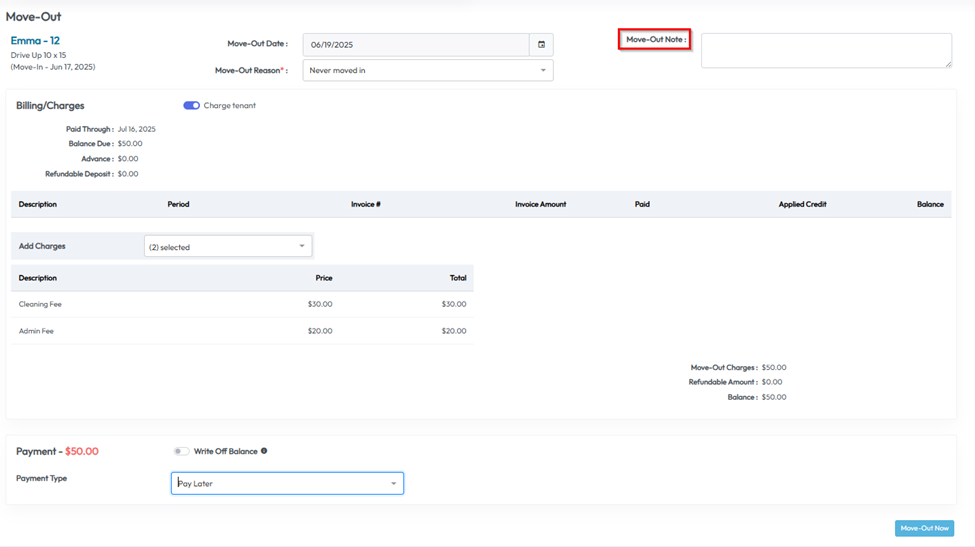Click the Invoice # column header
The image size is (975, 547).
coord(365,204)
